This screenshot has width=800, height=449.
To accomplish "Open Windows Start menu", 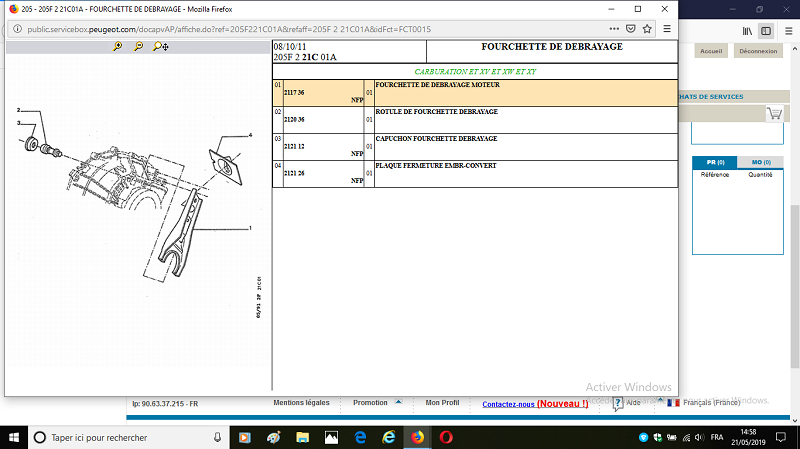I will pyautogui.click(x=14, y=437).
